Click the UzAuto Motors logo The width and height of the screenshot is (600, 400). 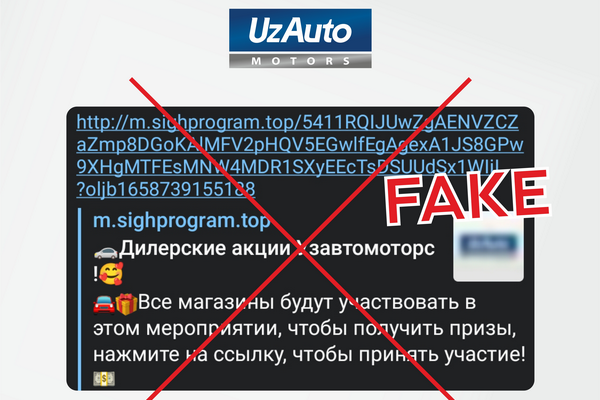click(x=300, y=38)
